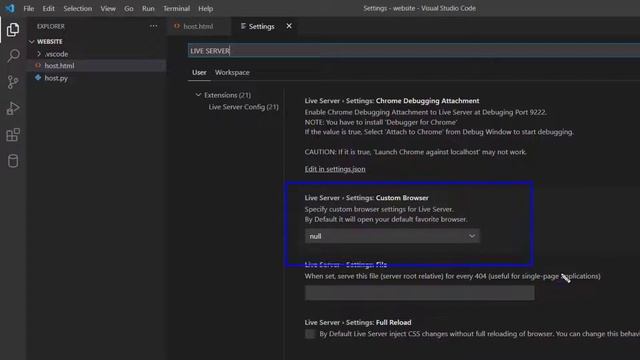Click Edit in settings.json link
640x360 pixels.
(335, 169)
